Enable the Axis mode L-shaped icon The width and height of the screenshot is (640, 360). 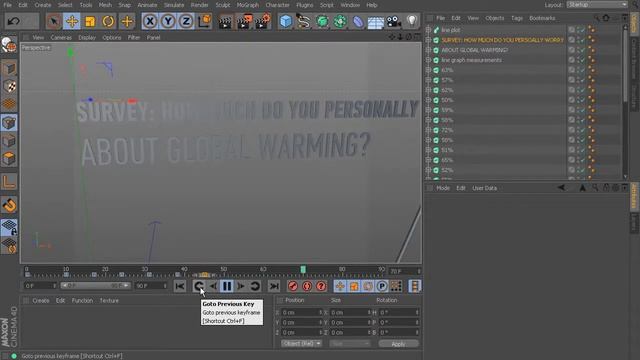coord(9,182)
